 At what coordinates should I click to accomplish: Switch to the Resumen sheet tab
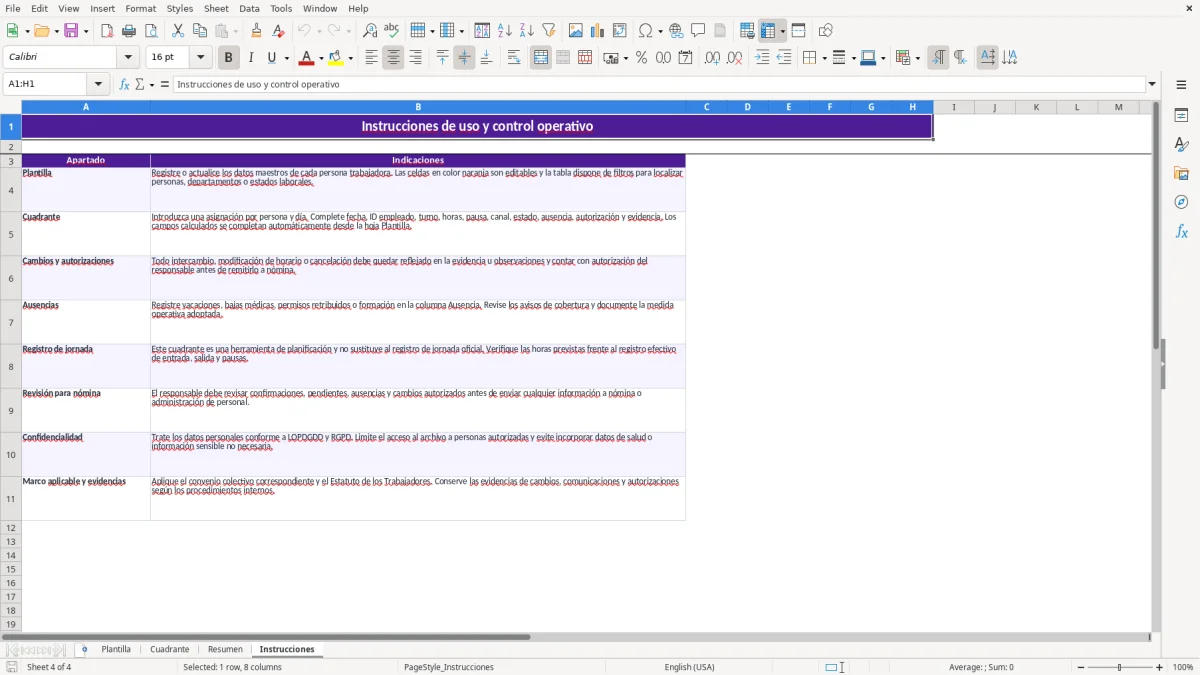tap(225, 649)
